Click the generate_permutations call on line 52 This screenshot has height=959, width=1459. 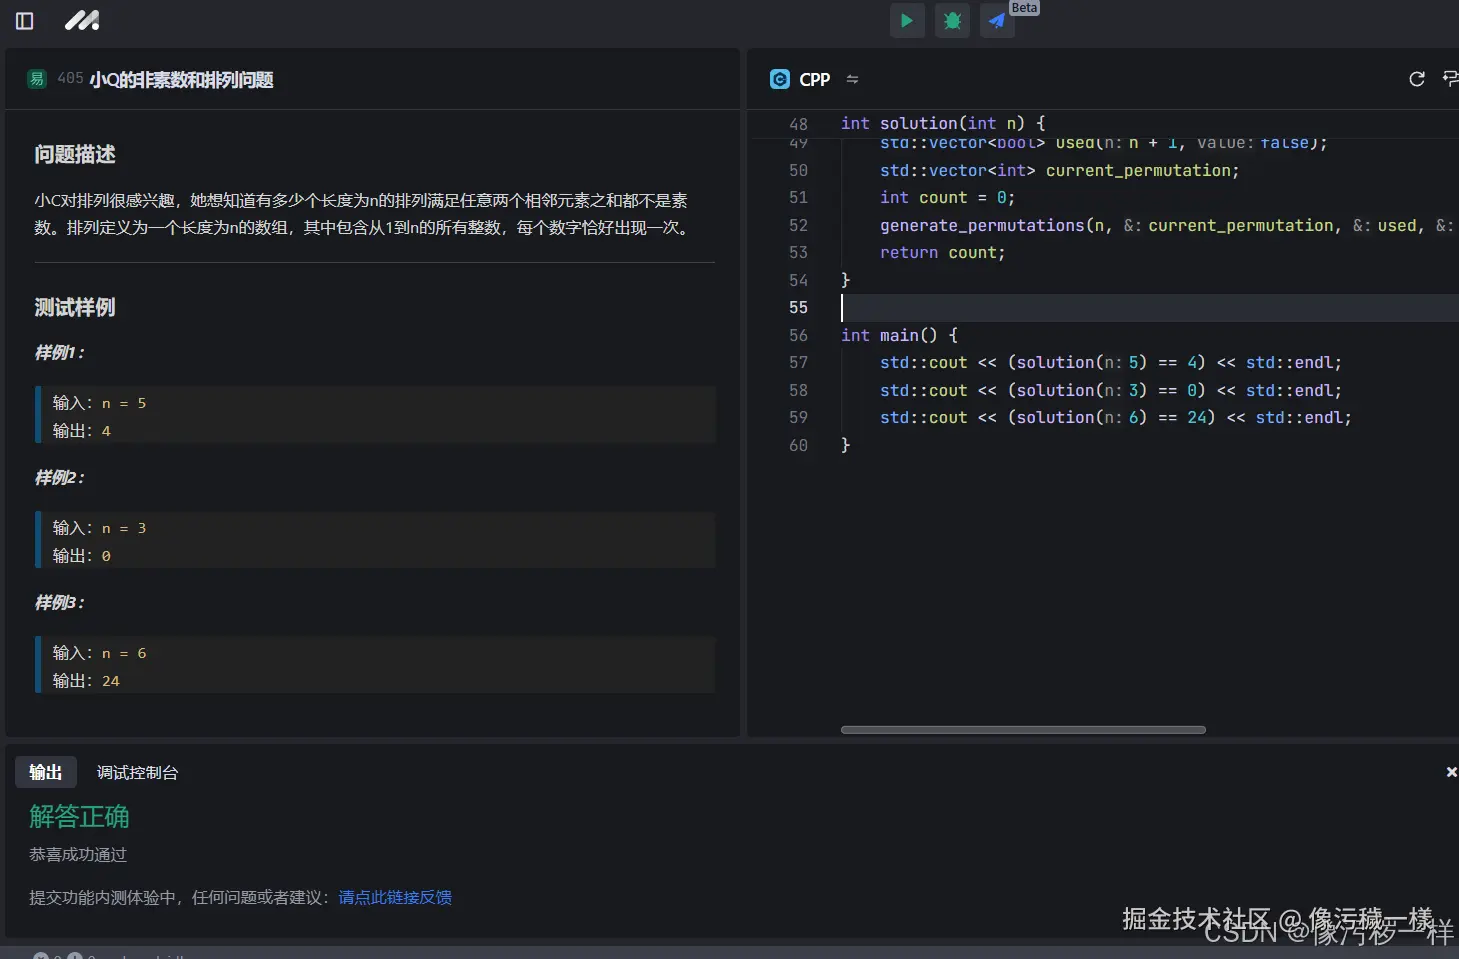click(x=1167, y=225)
